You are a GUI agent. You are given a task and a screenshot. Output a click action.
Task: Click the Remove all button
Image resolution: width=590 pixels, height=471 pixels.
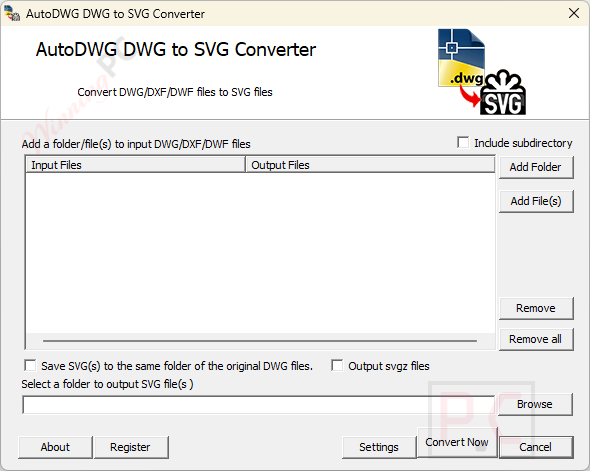coord(536,339)
